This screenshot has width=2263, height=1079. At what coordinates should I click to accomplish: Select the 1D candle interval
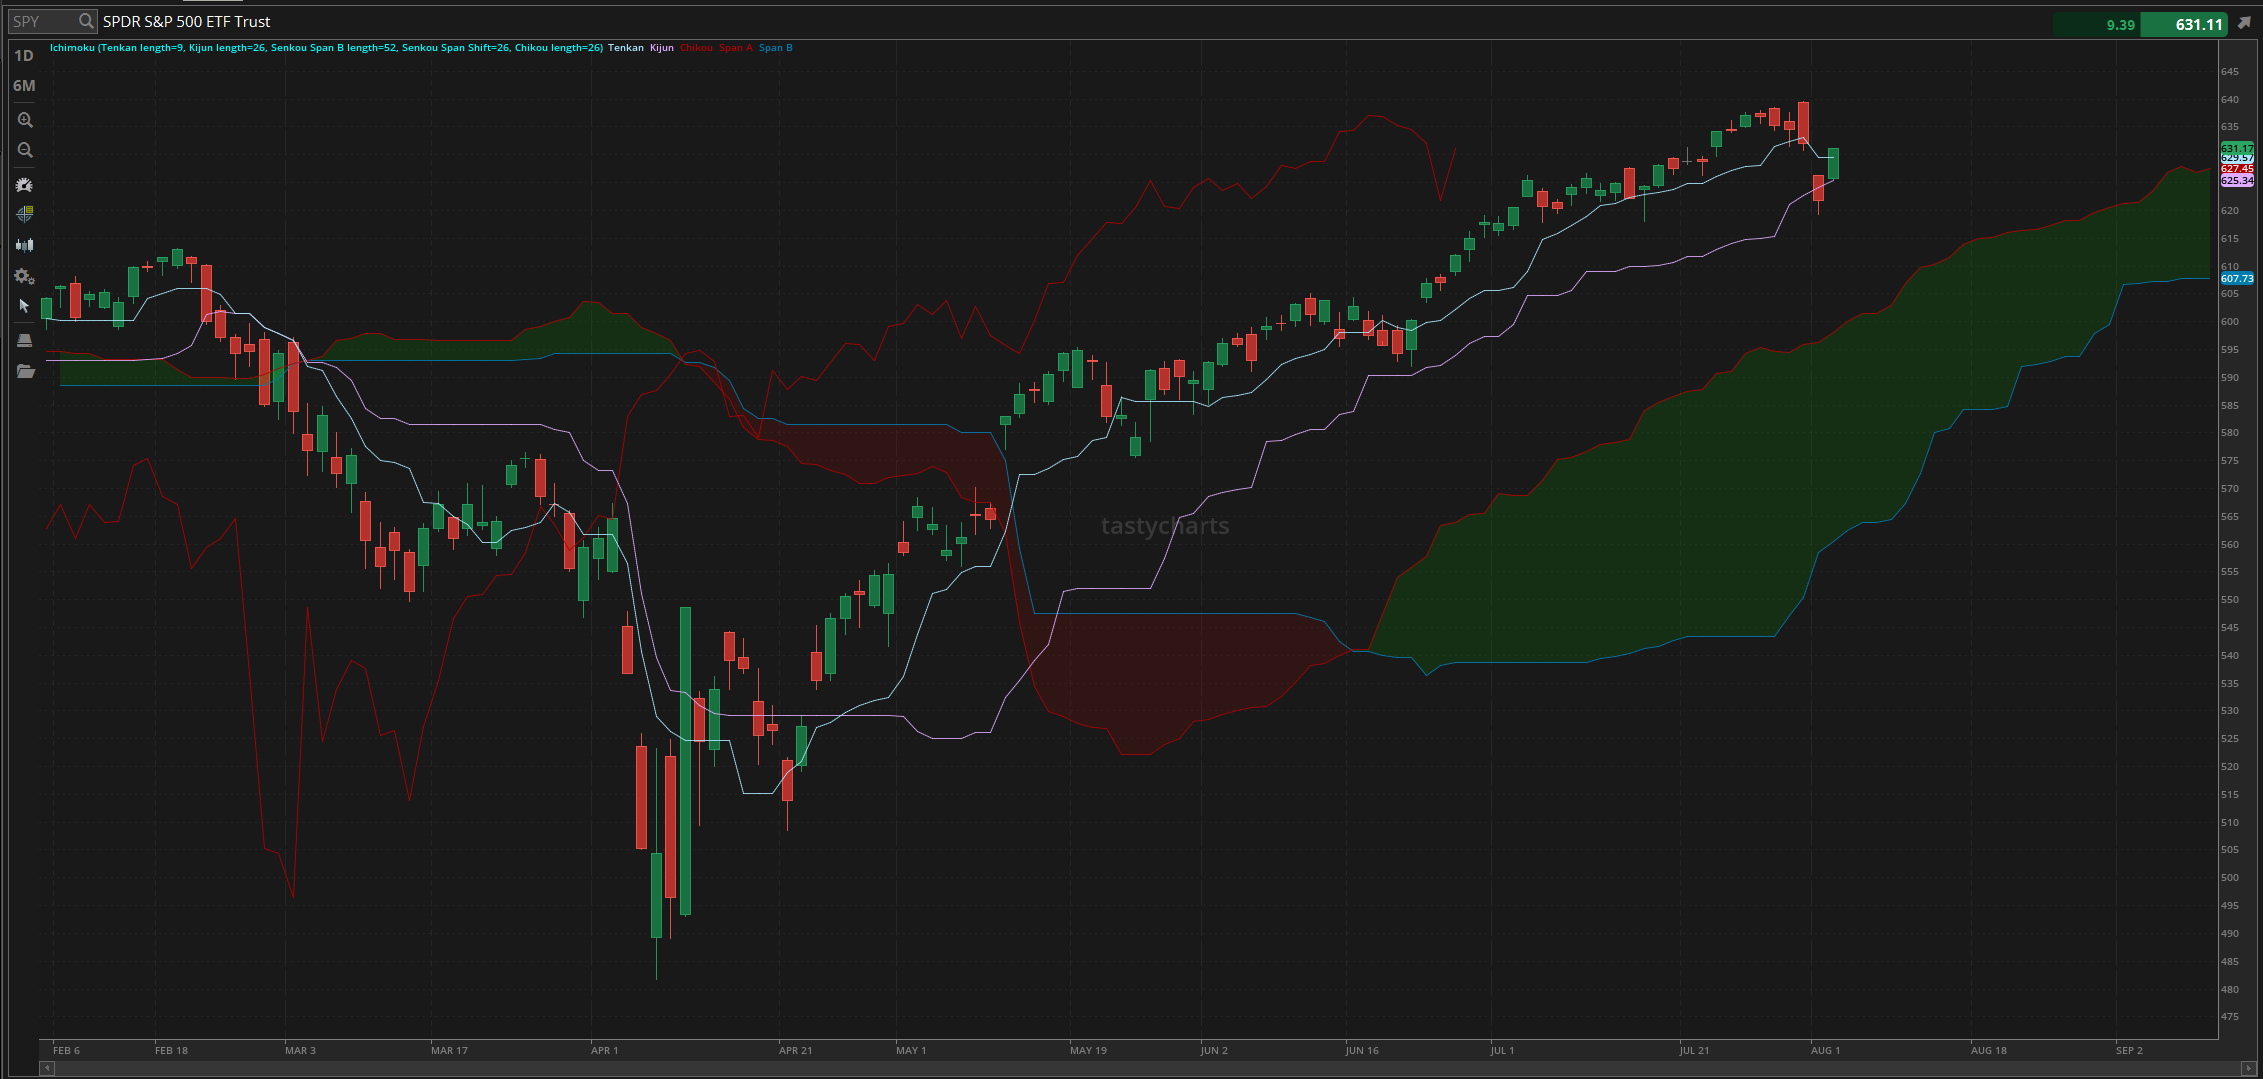(24, 56)
